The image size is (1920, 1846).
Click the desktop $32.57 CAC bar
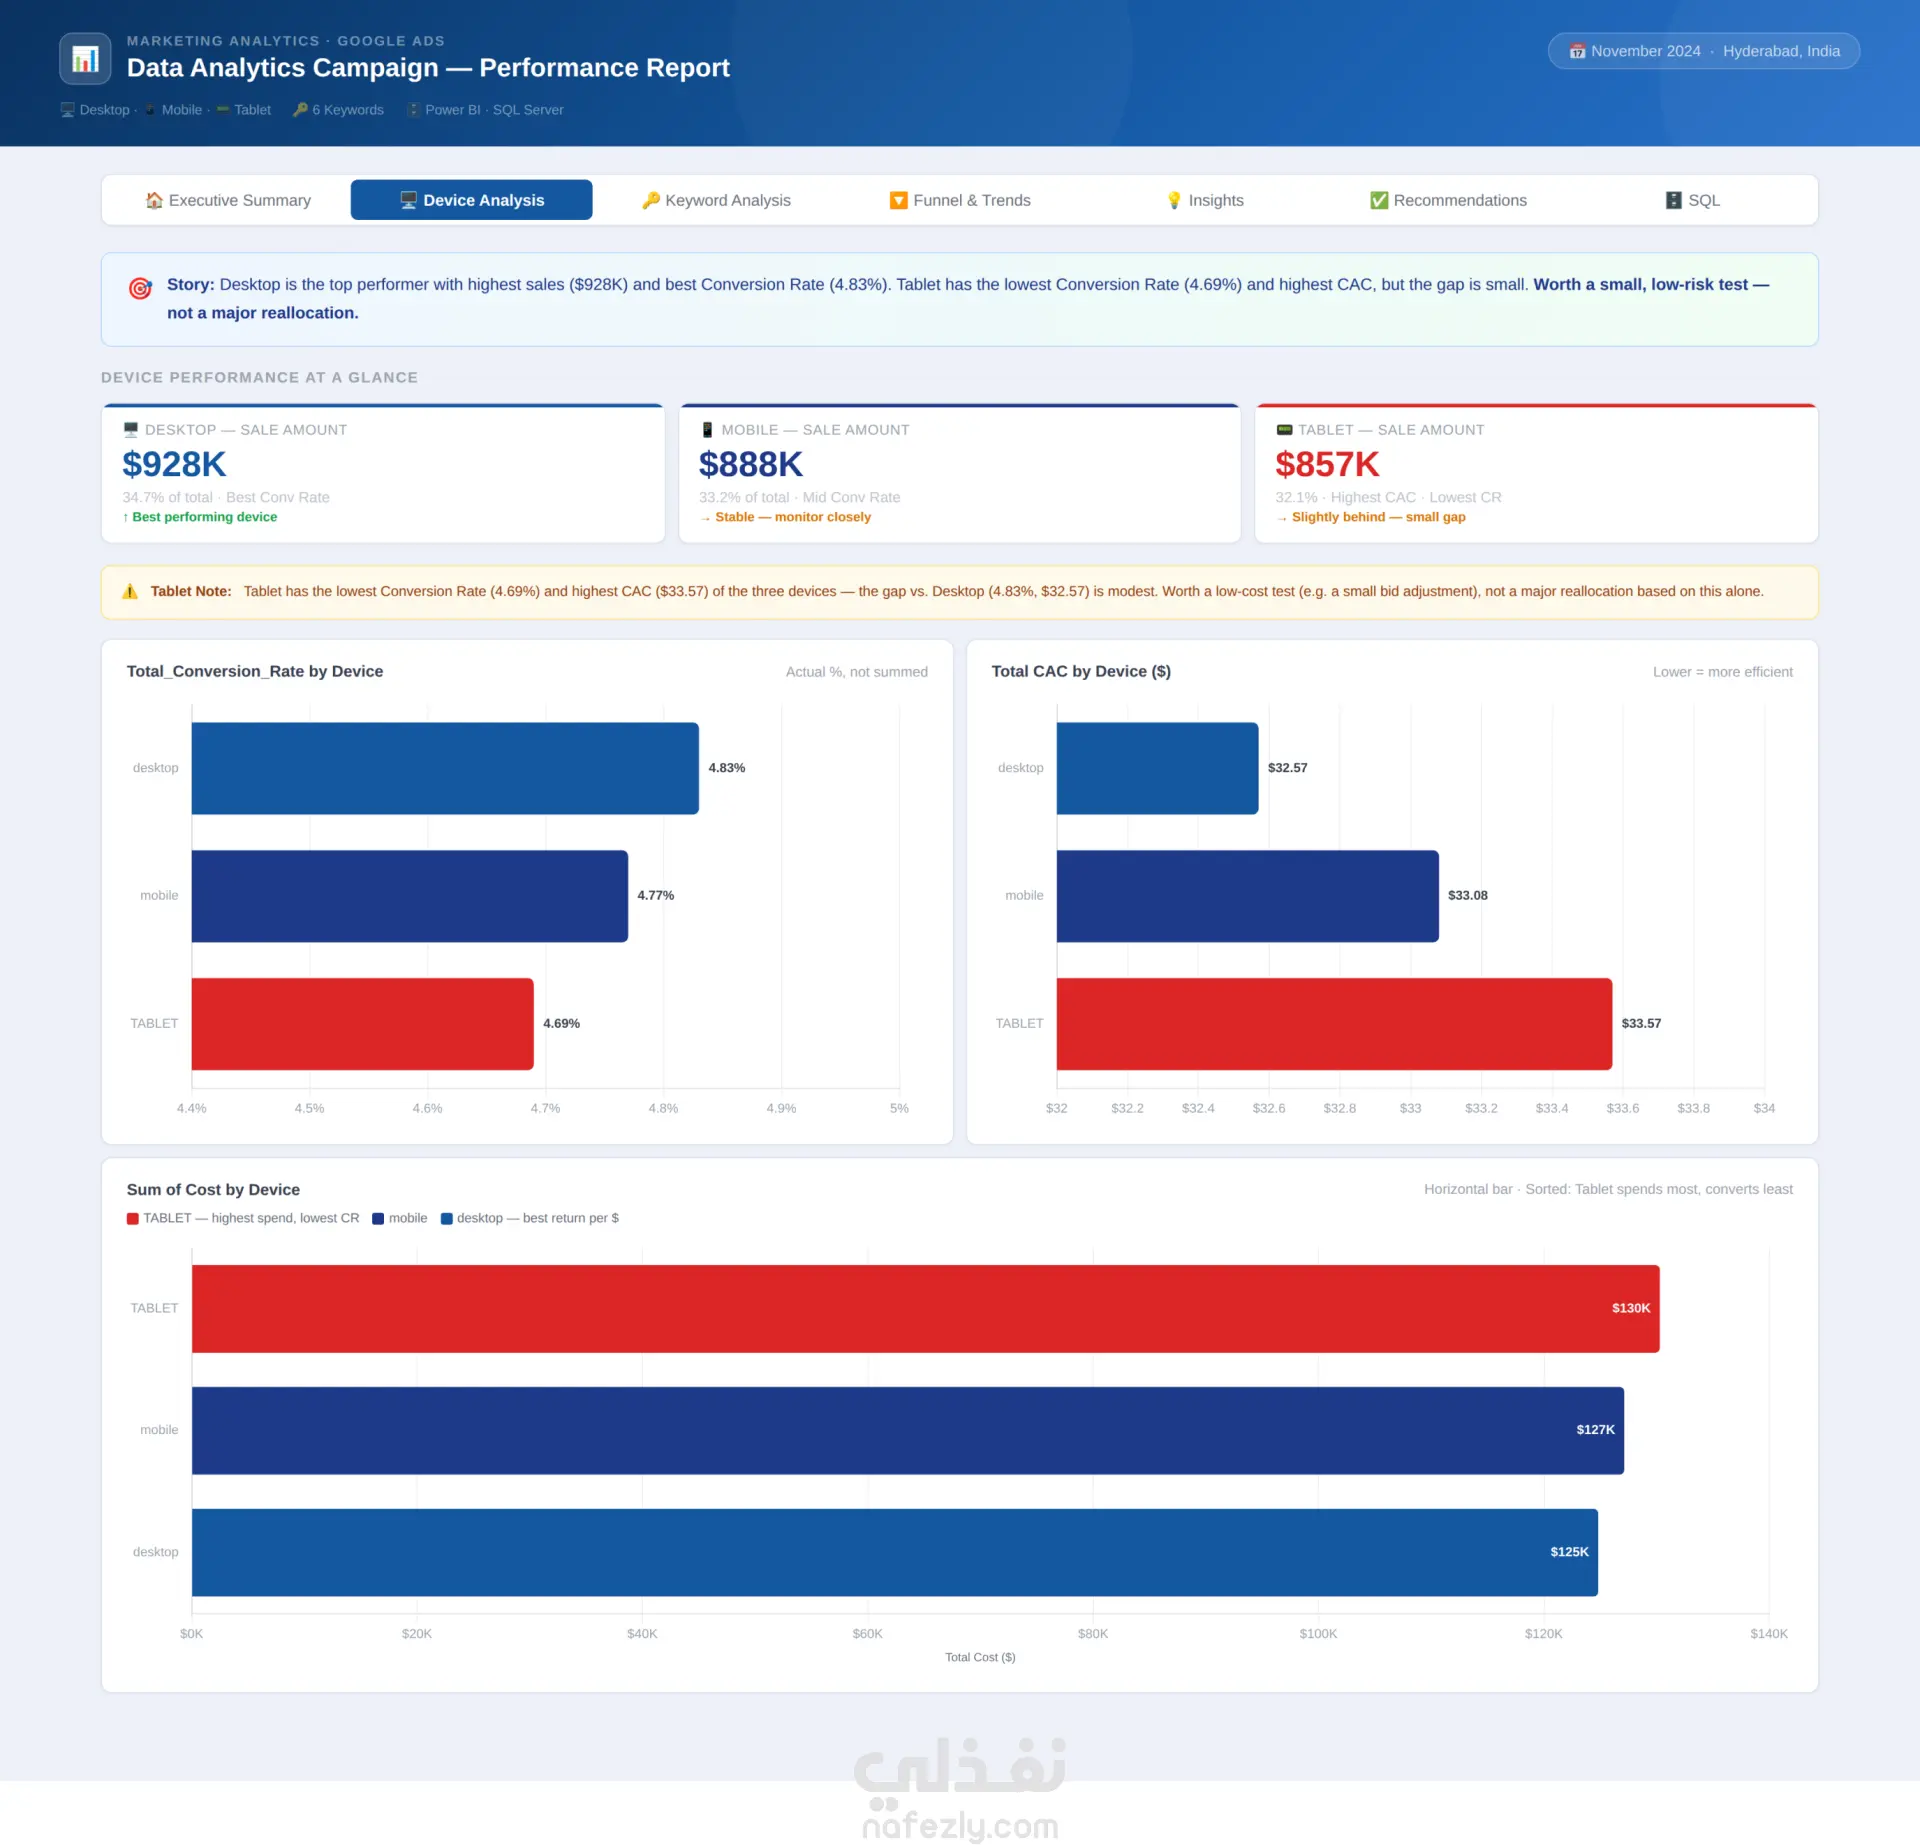click(1157, 768)
